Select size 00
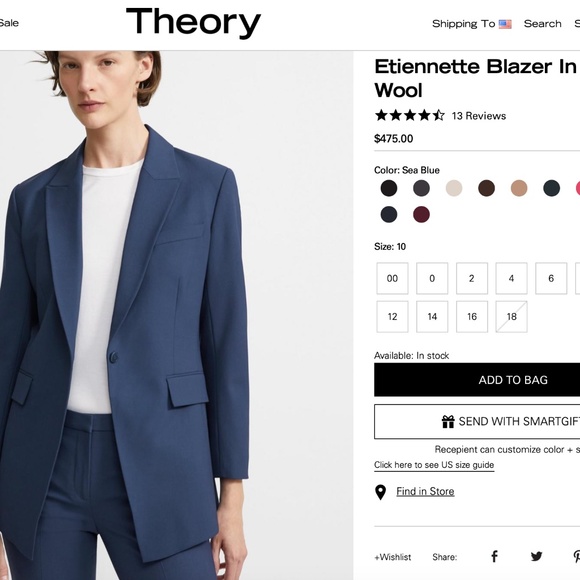Image resolution: width=580 pixels, height=580 pixels. [392, 279]
